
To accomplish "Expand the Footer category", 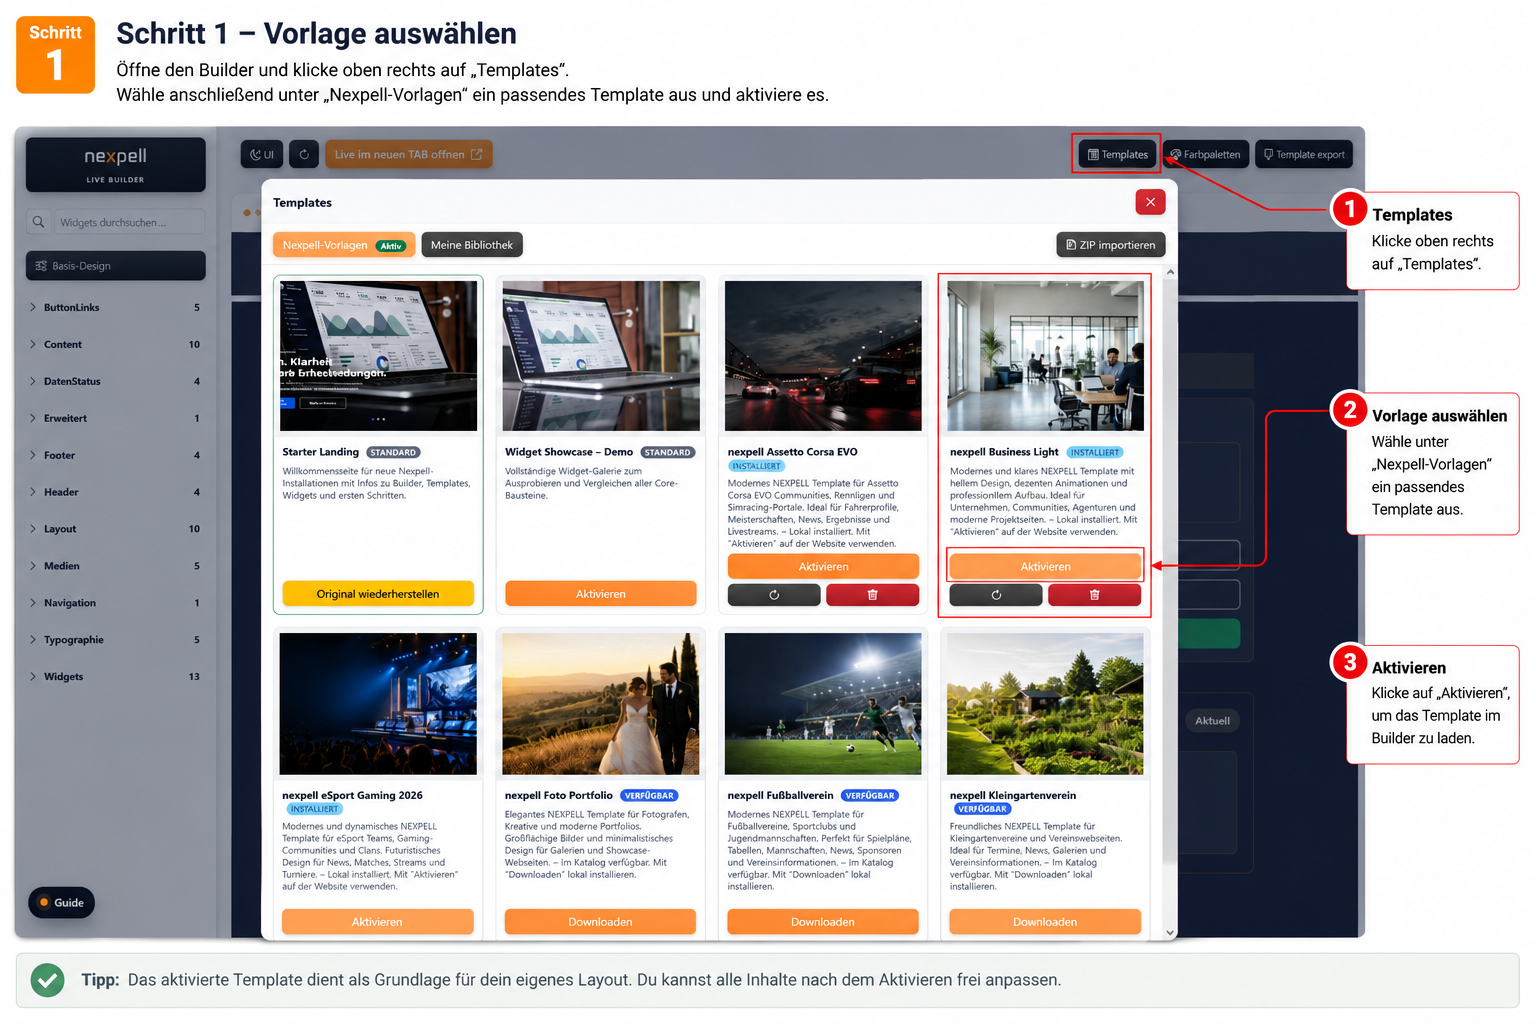I will tap(116, 456).
